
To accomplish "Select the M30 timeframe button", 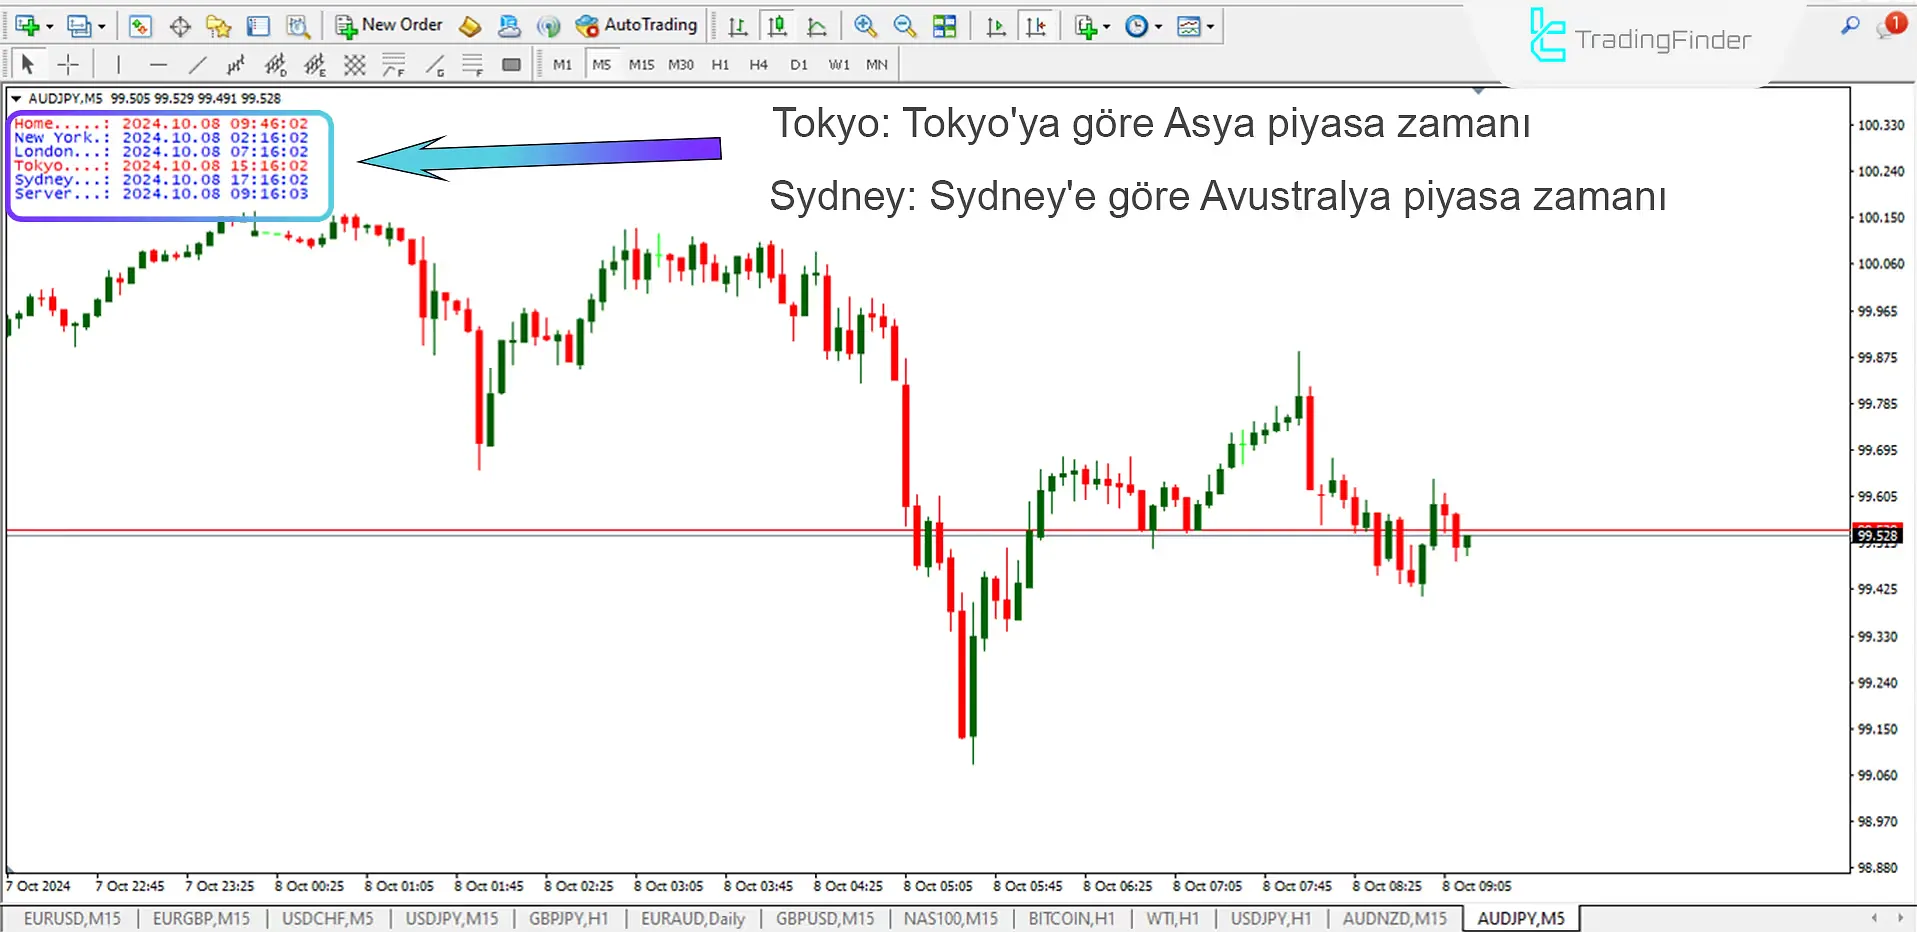I will coord(680,63).
